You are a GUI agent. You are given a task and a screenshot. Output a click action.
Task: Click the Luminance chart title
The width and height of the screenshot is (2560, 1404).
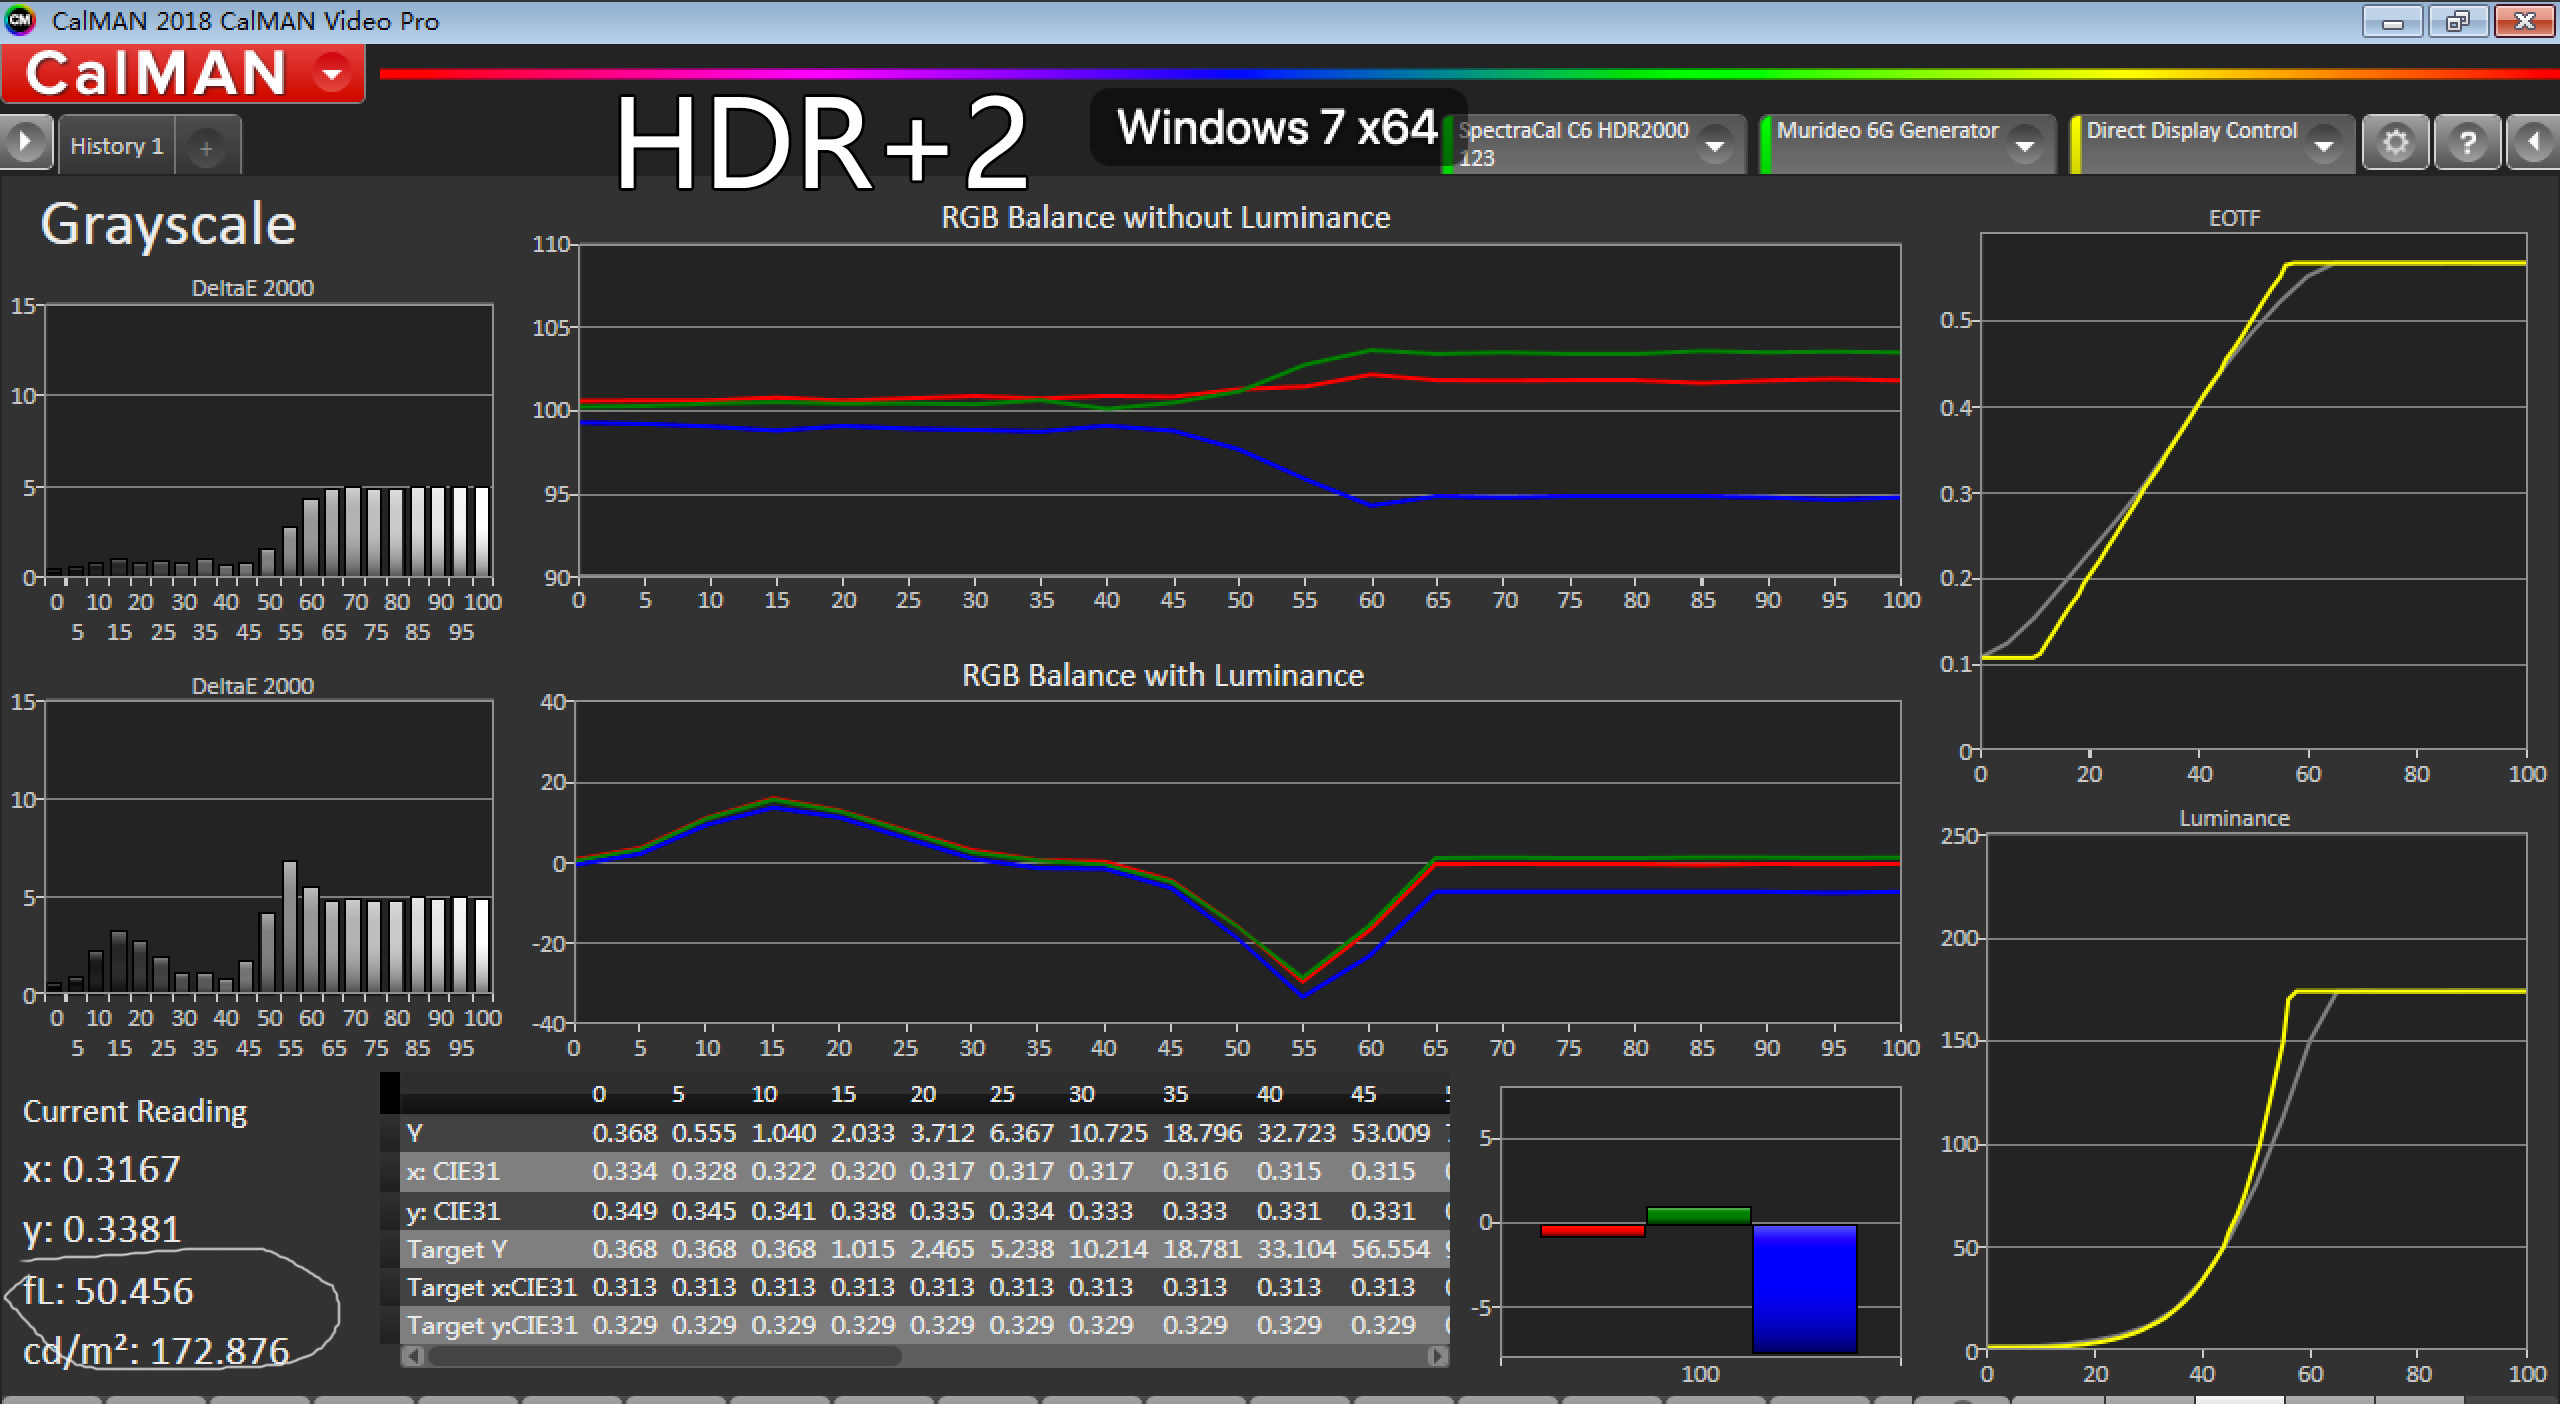point(2234,818)
